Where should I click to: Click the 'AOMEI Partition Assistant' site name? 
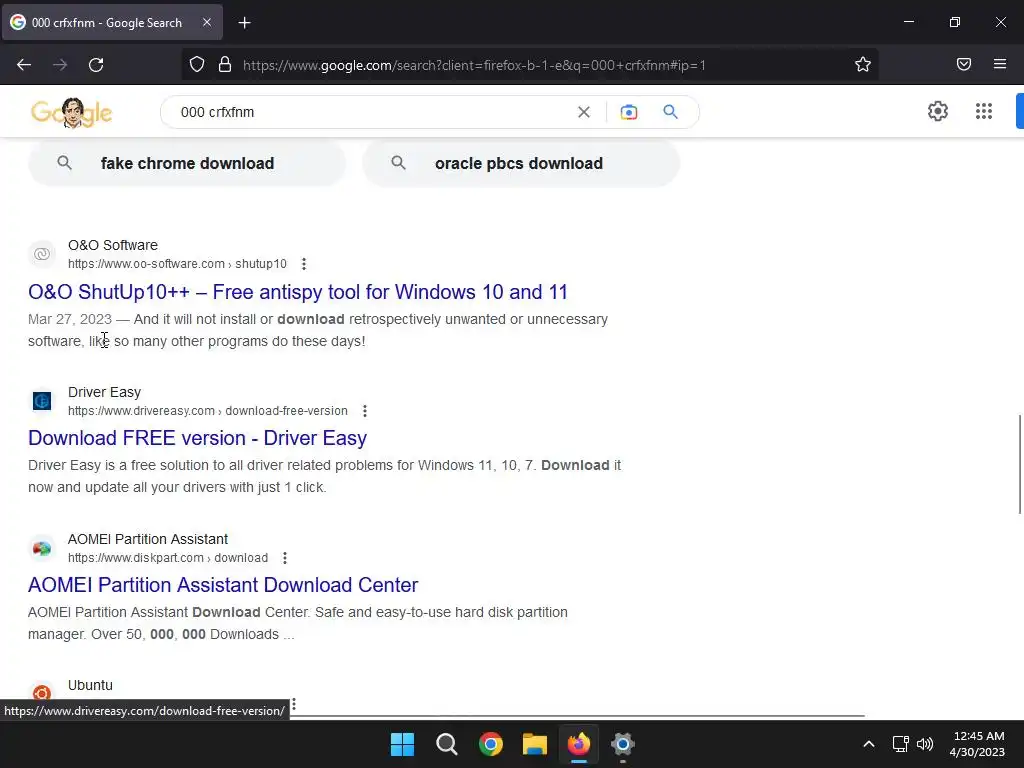pos(148,539)
